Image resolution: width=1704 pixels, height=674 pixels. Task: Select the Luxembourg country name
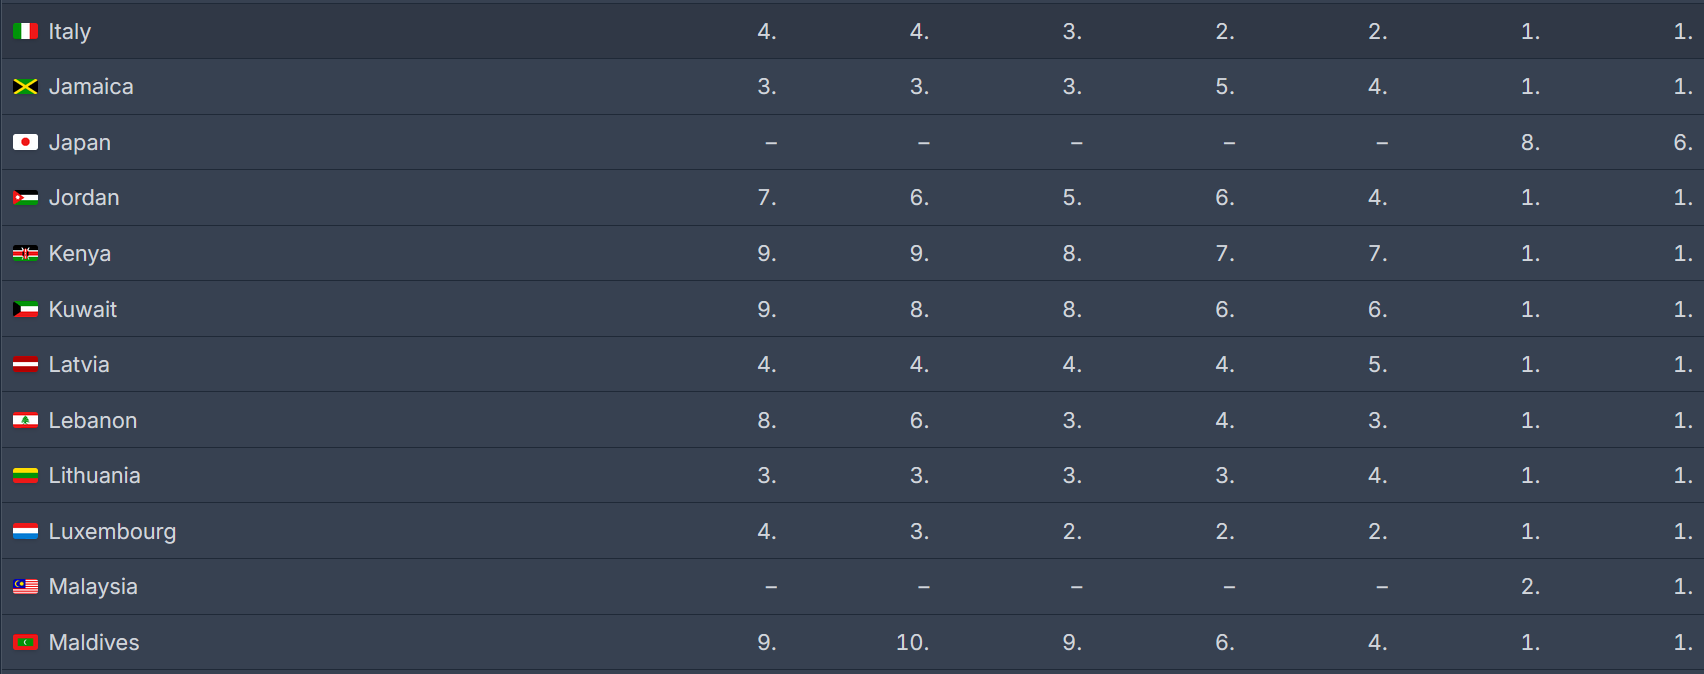[x=112, y=532]
